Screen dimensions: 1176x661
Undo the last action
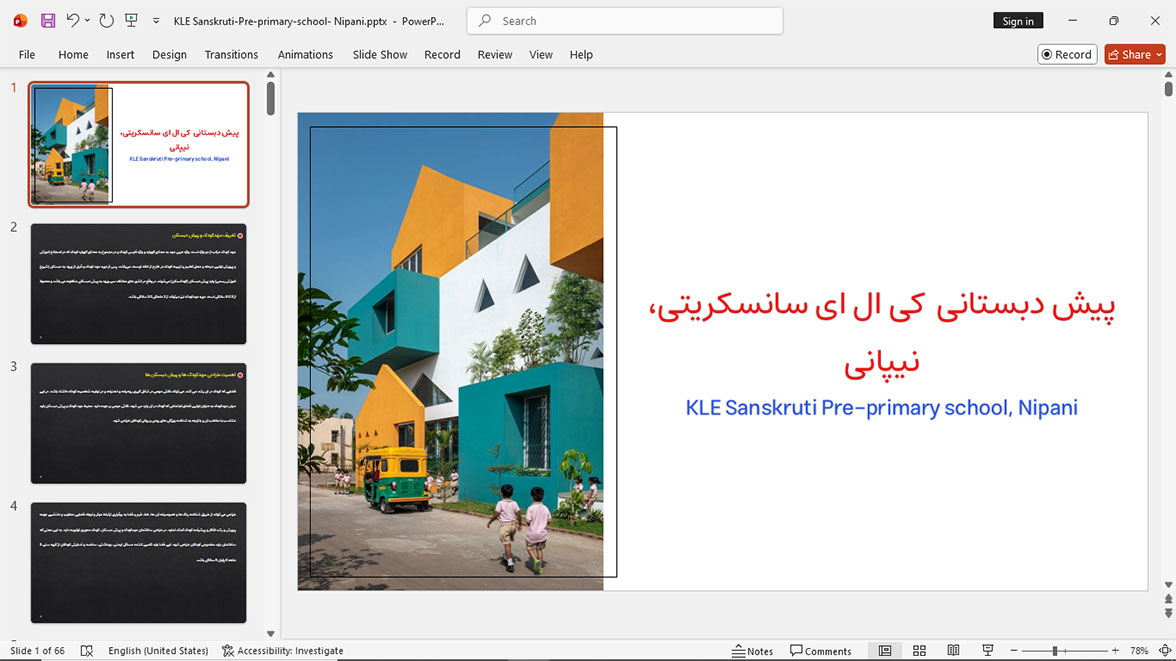pyautogui.click(x=72, y=21)
